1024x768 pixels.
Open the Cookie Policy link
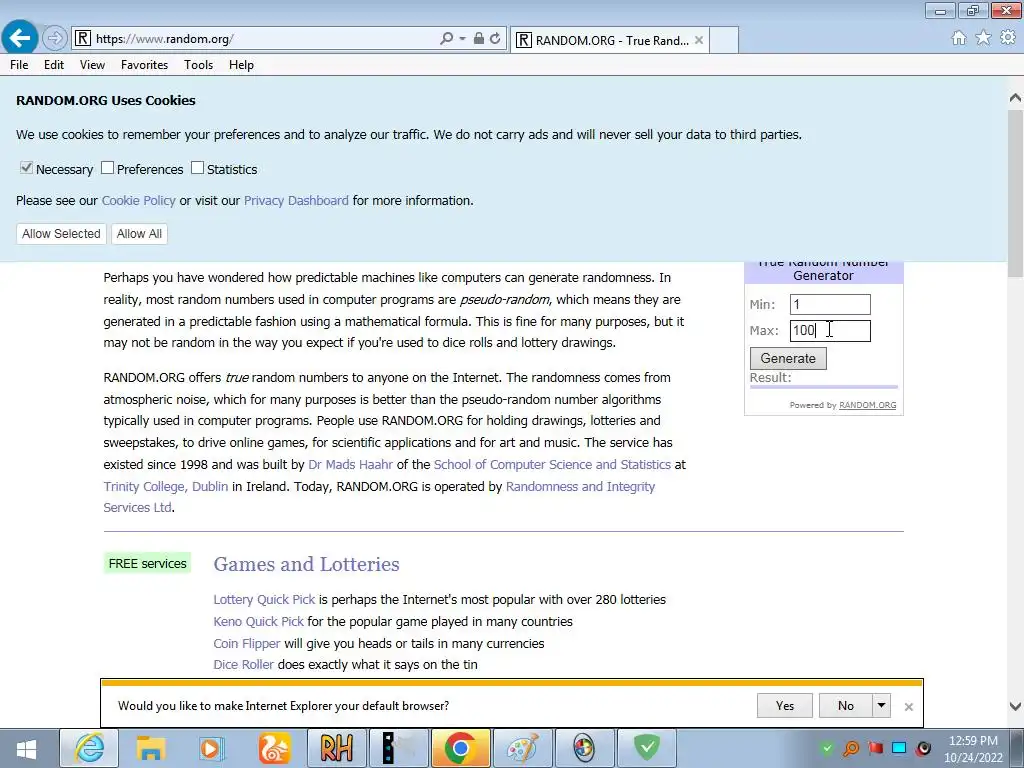point(138,200)
